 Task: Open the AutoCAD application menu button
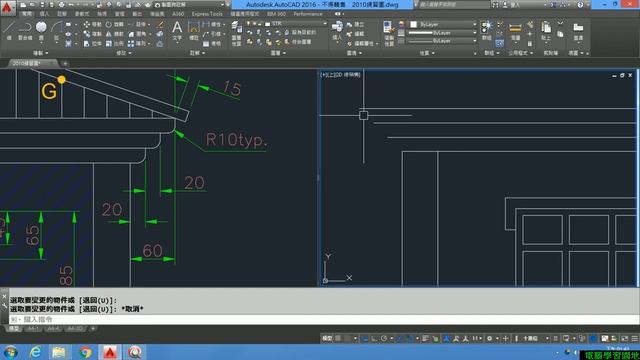pos(7,7)
